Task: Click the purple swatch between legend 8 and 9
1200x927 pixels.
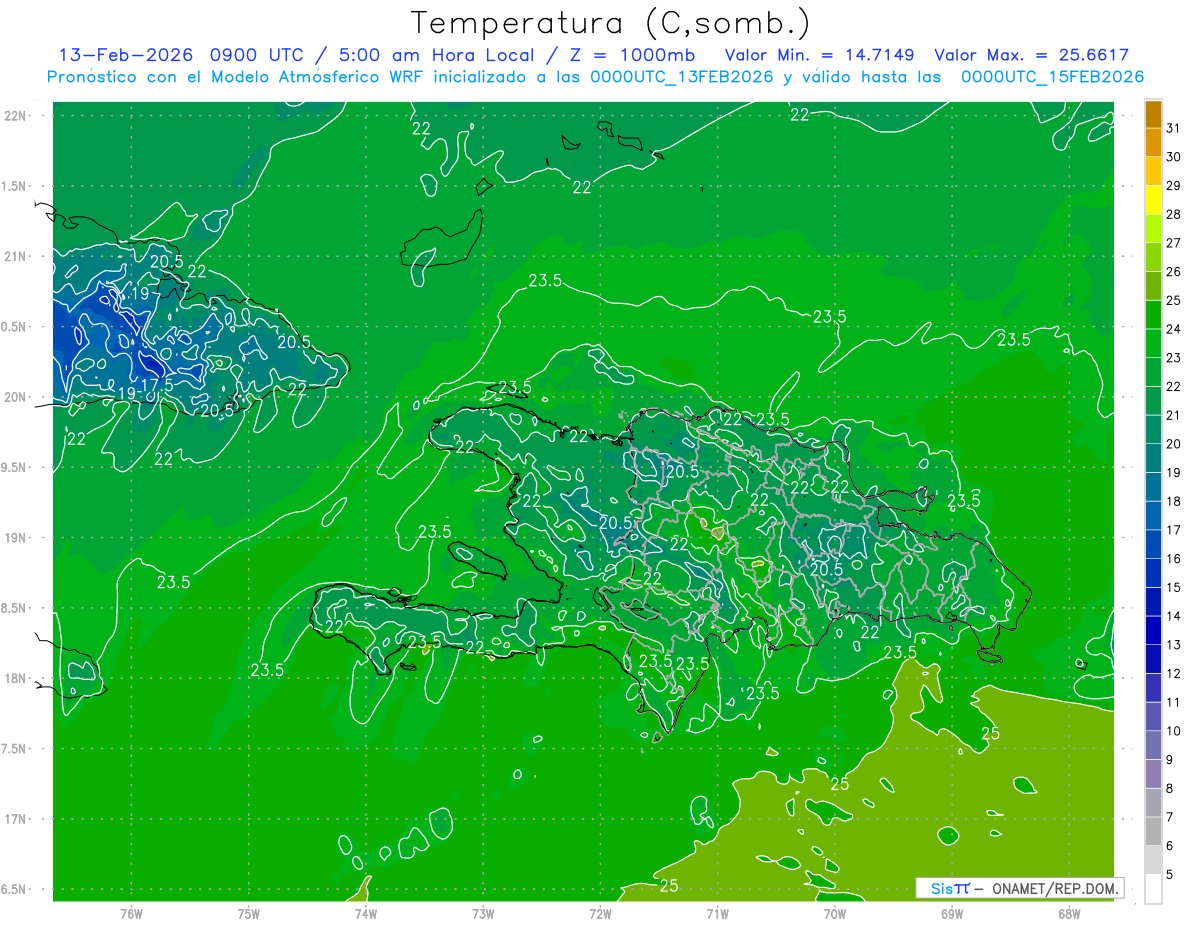Action: tap(1153, 774)
